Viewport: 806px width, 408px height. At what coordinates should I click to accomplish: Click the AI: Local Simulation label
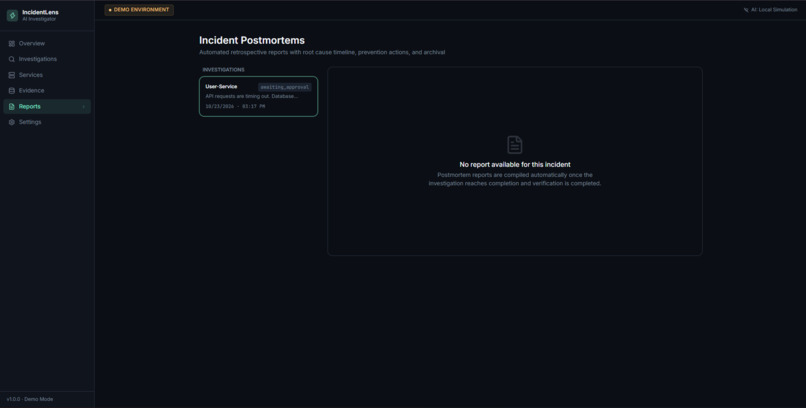click(774, 10)
